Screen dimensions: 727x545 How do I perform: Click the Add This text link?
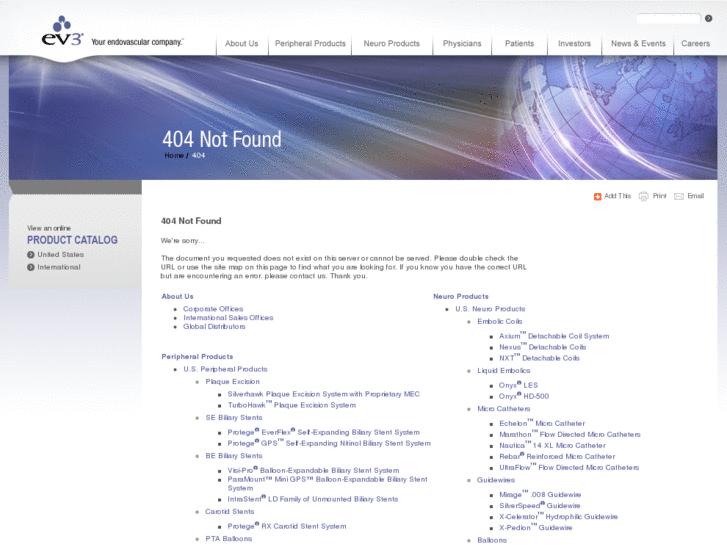pyautogui.click(x=618, y=196)
